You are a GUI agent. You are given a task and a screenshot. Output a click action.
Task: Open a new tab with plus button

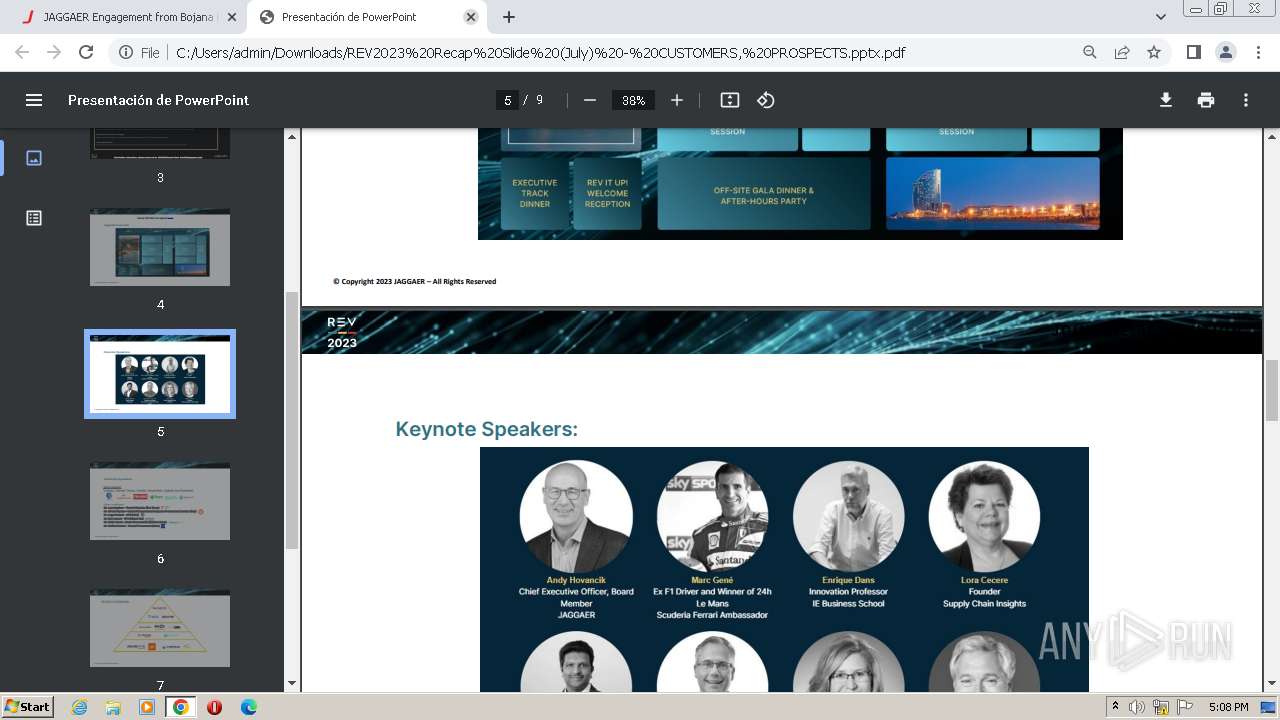click(509, 17)
